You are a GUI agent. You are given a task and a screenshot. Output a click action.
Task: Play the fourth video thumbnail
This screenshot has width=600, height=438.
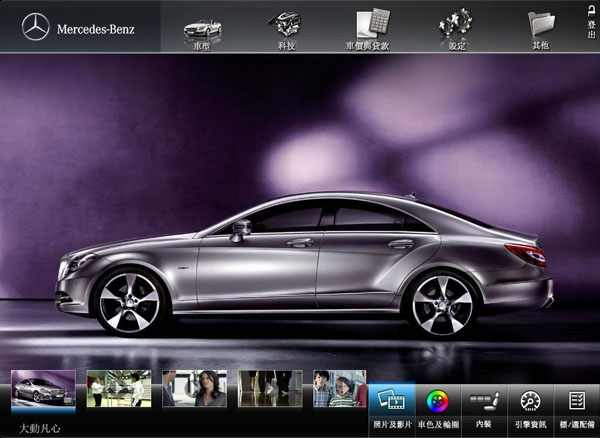point(270,389)
